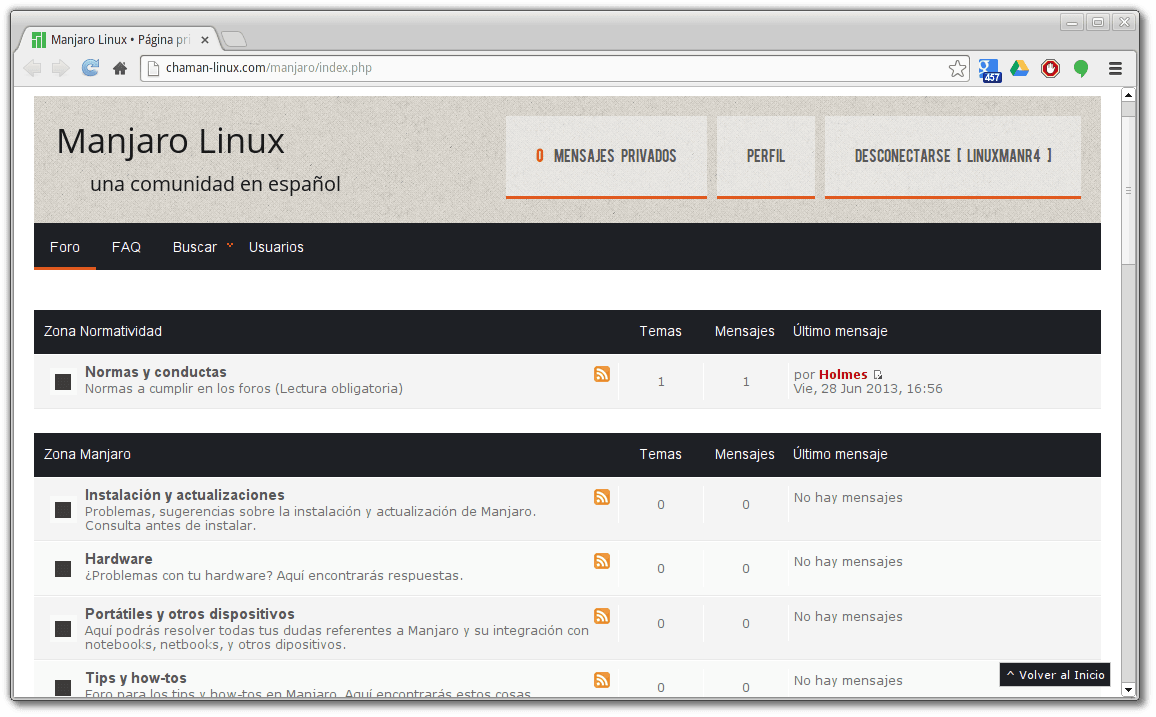Image resolution: width=1156 pixels, height=717 pixels.
Task: Click latest post icon beside Holmes
Action: click(x=877, y=373)
